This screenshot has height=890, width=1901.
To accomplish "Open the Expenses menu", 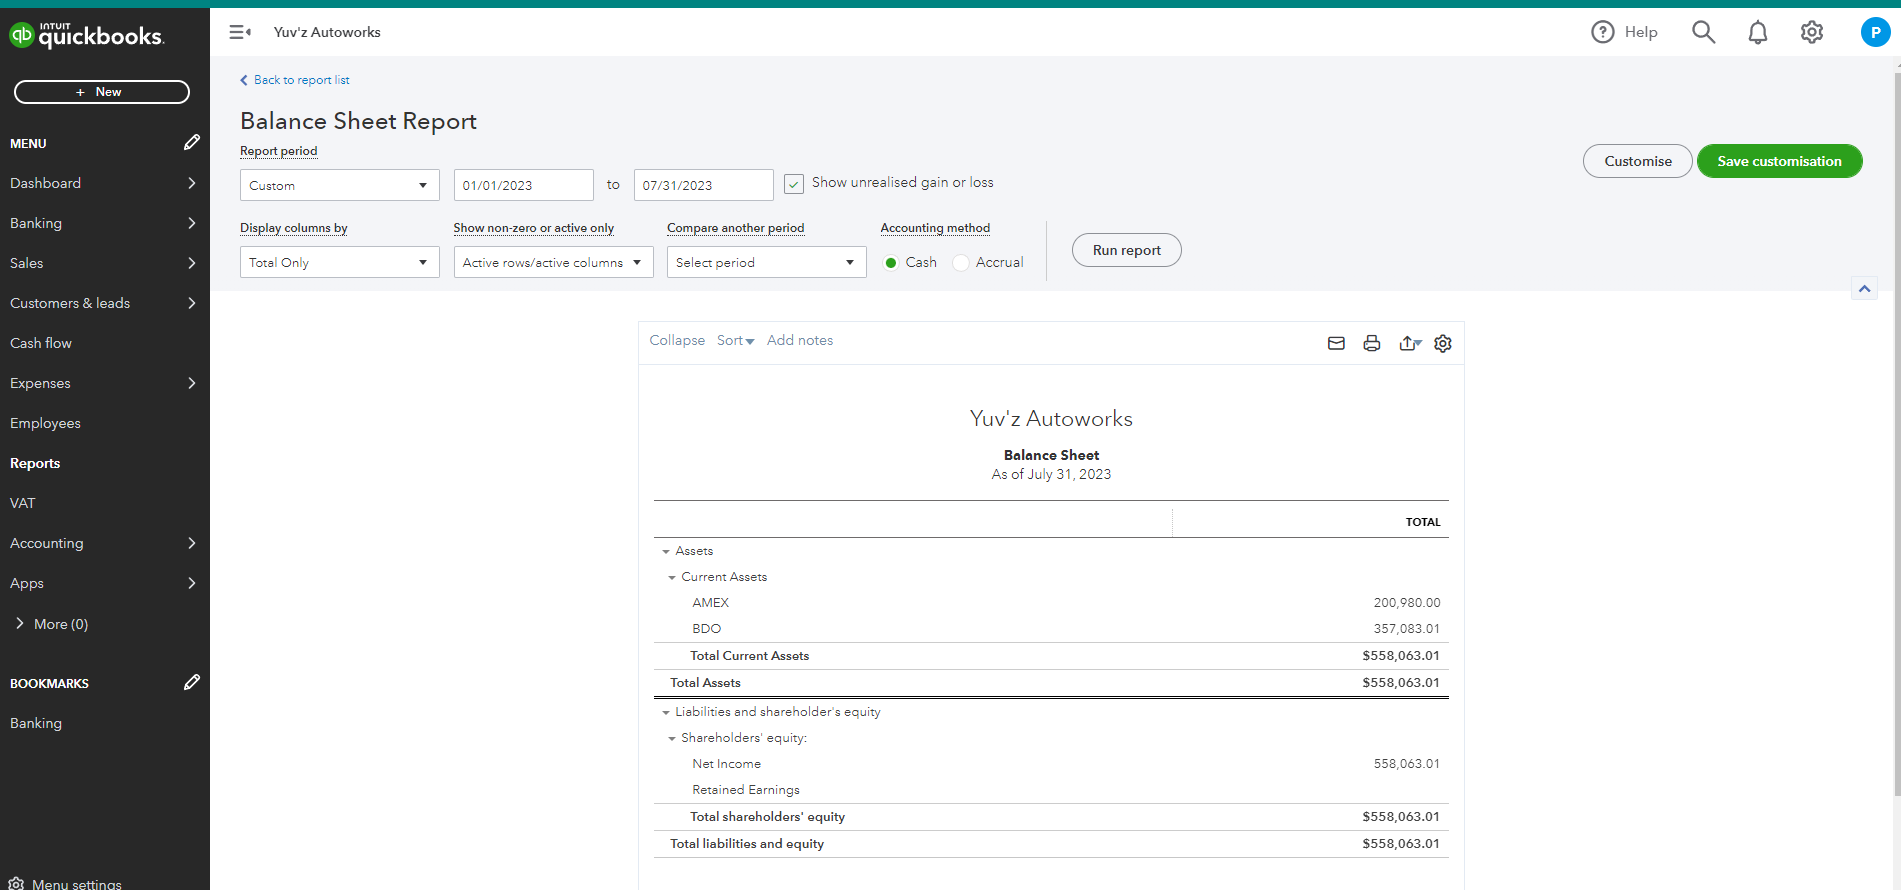I will click(104, 383).
